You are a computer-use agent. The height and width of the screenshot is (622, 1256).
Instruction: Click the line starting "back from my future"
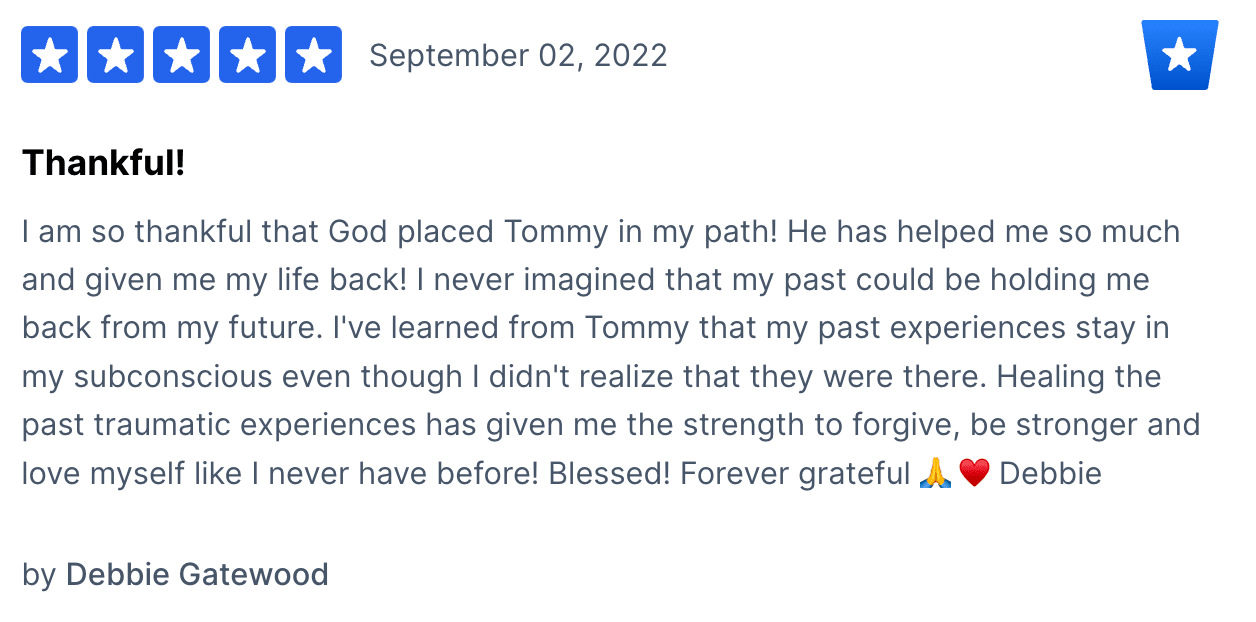point(595,328)
